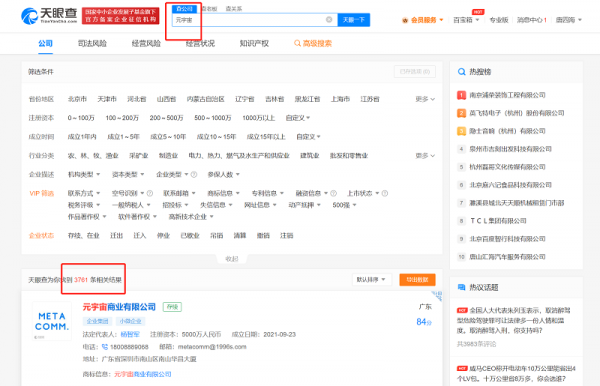Filter by 制造业 industry

pos(168,156)
